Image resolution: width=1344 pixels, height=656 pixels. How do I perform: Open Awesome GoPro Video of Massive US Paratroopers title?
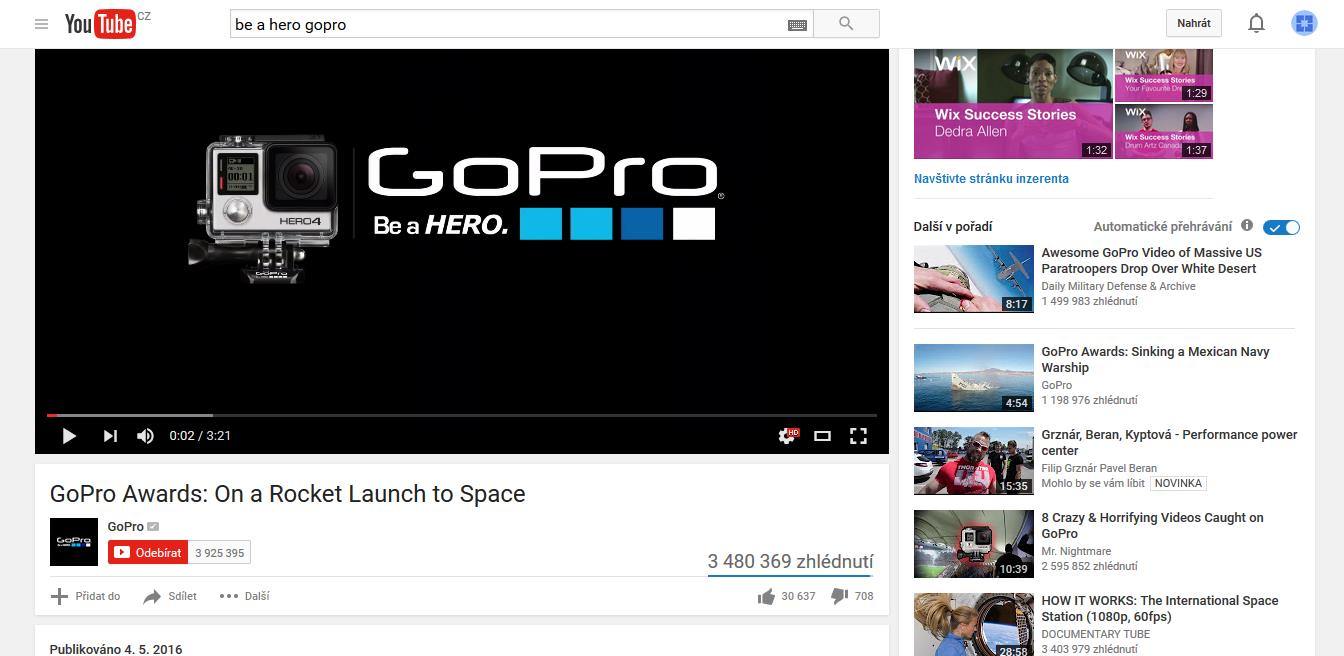point(1152,261)
